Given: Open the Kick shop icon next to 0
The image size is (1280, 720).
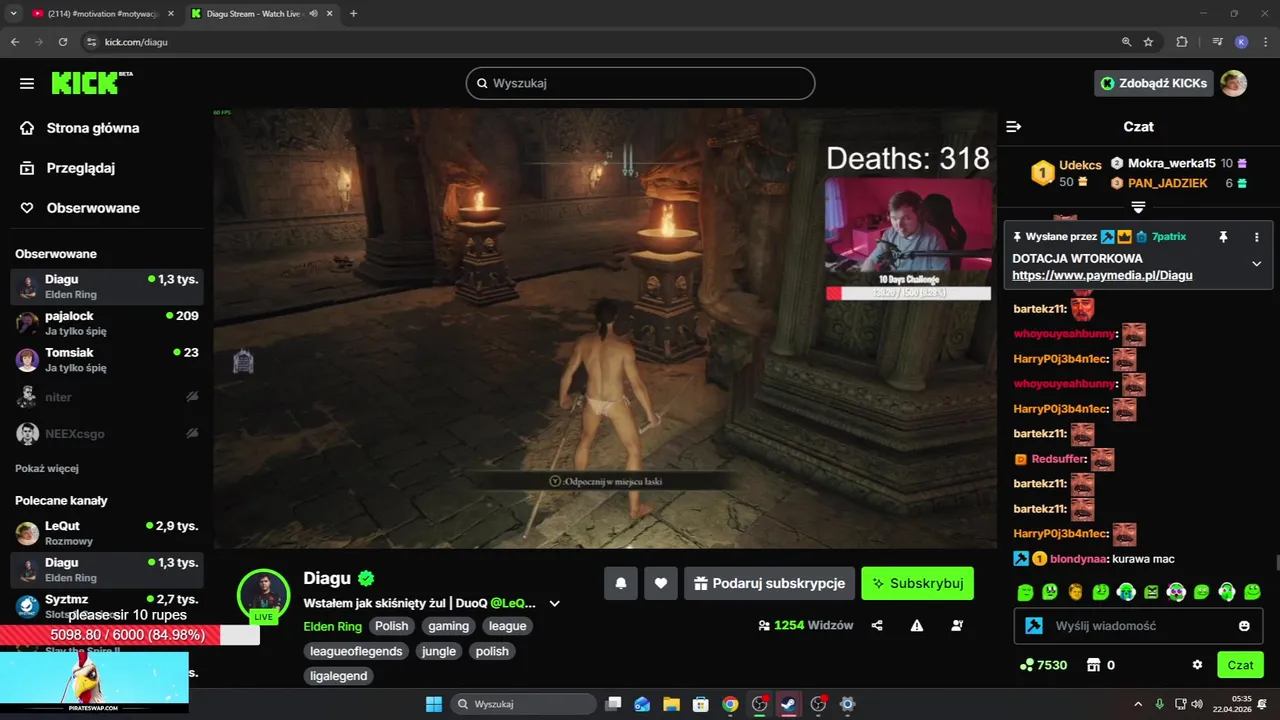Looking at the screenshot, I should point(1093,665).
